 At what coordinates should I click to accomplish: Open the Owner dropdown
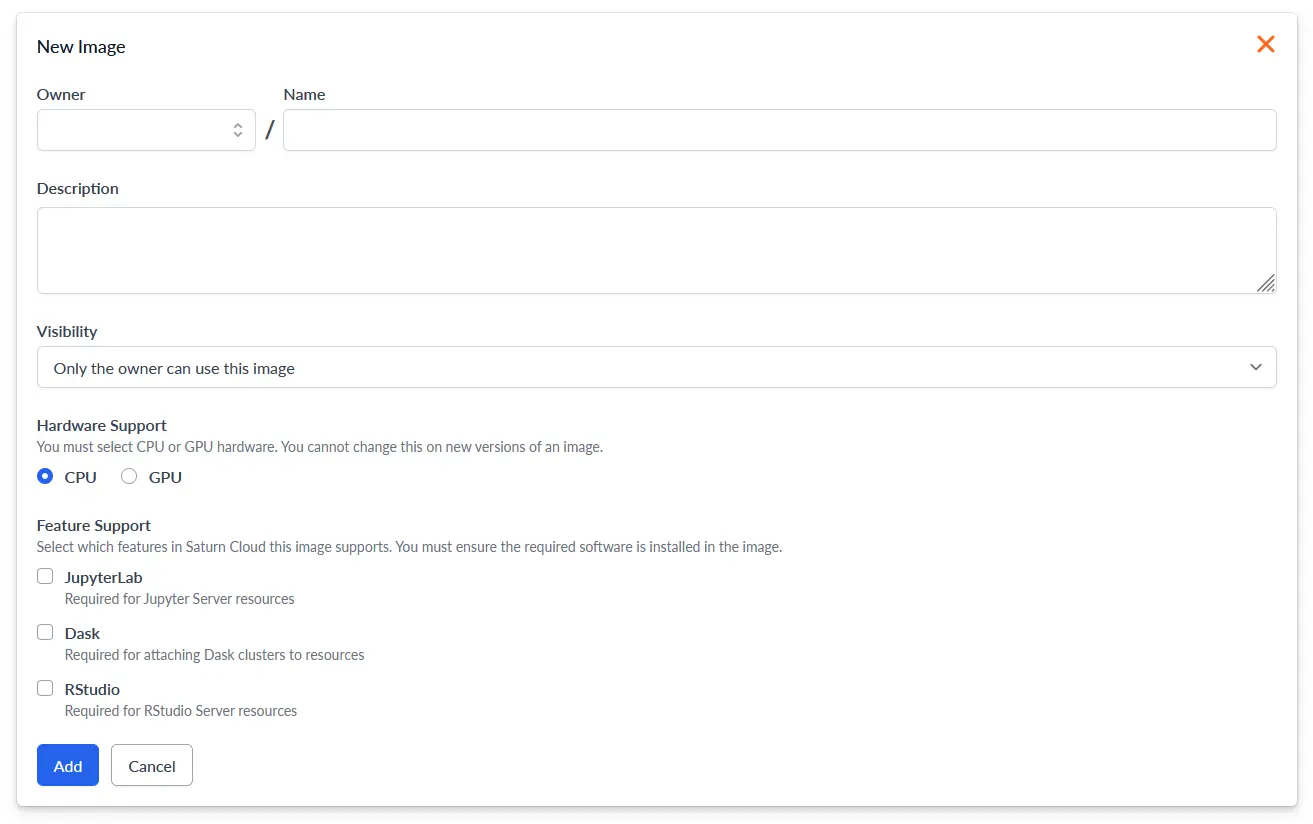146,129
